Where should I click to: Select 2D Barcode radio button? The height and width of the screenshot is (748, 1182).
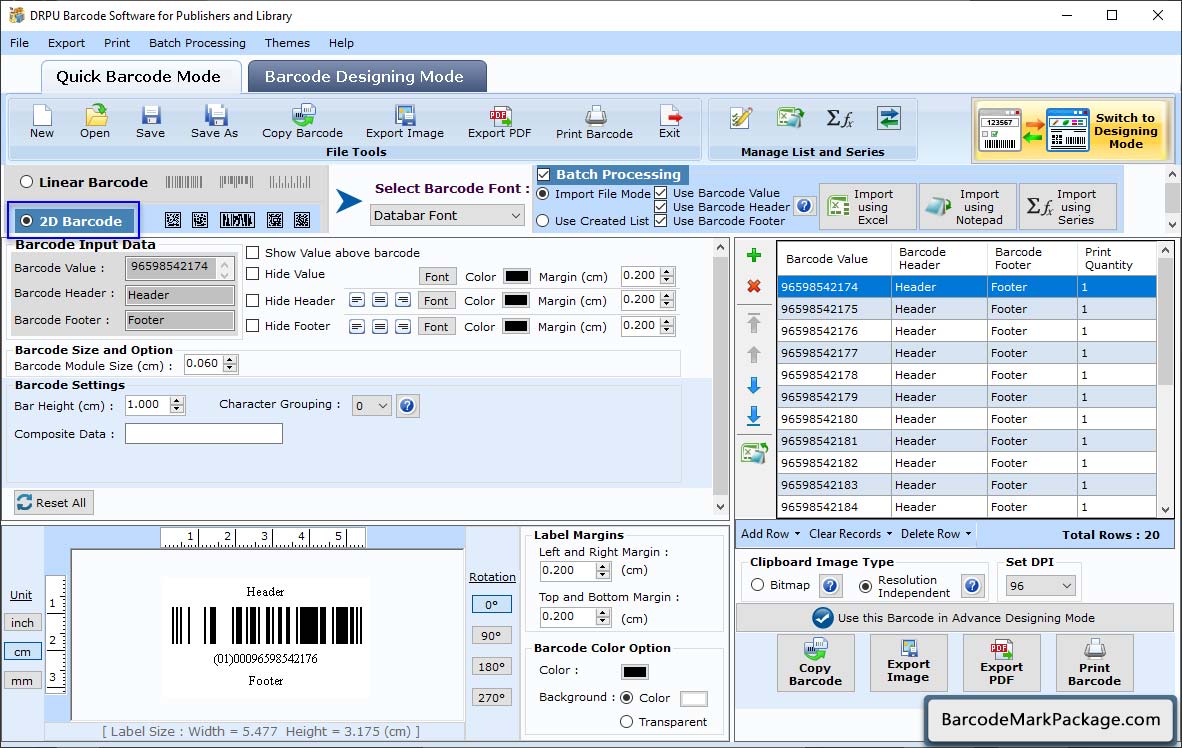click(x=26, y=221)
